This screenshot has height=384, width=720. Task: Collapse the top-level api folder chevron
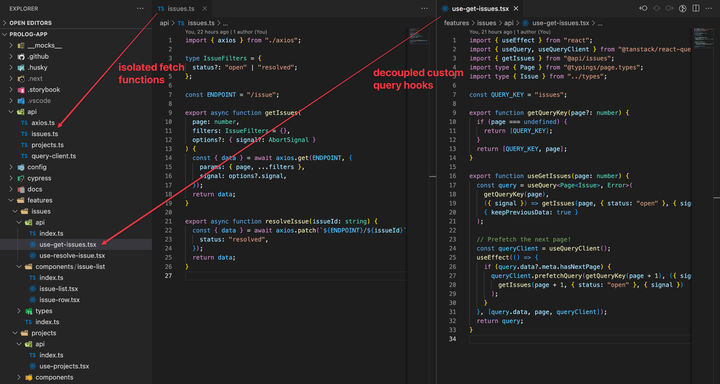coord(12,112)
